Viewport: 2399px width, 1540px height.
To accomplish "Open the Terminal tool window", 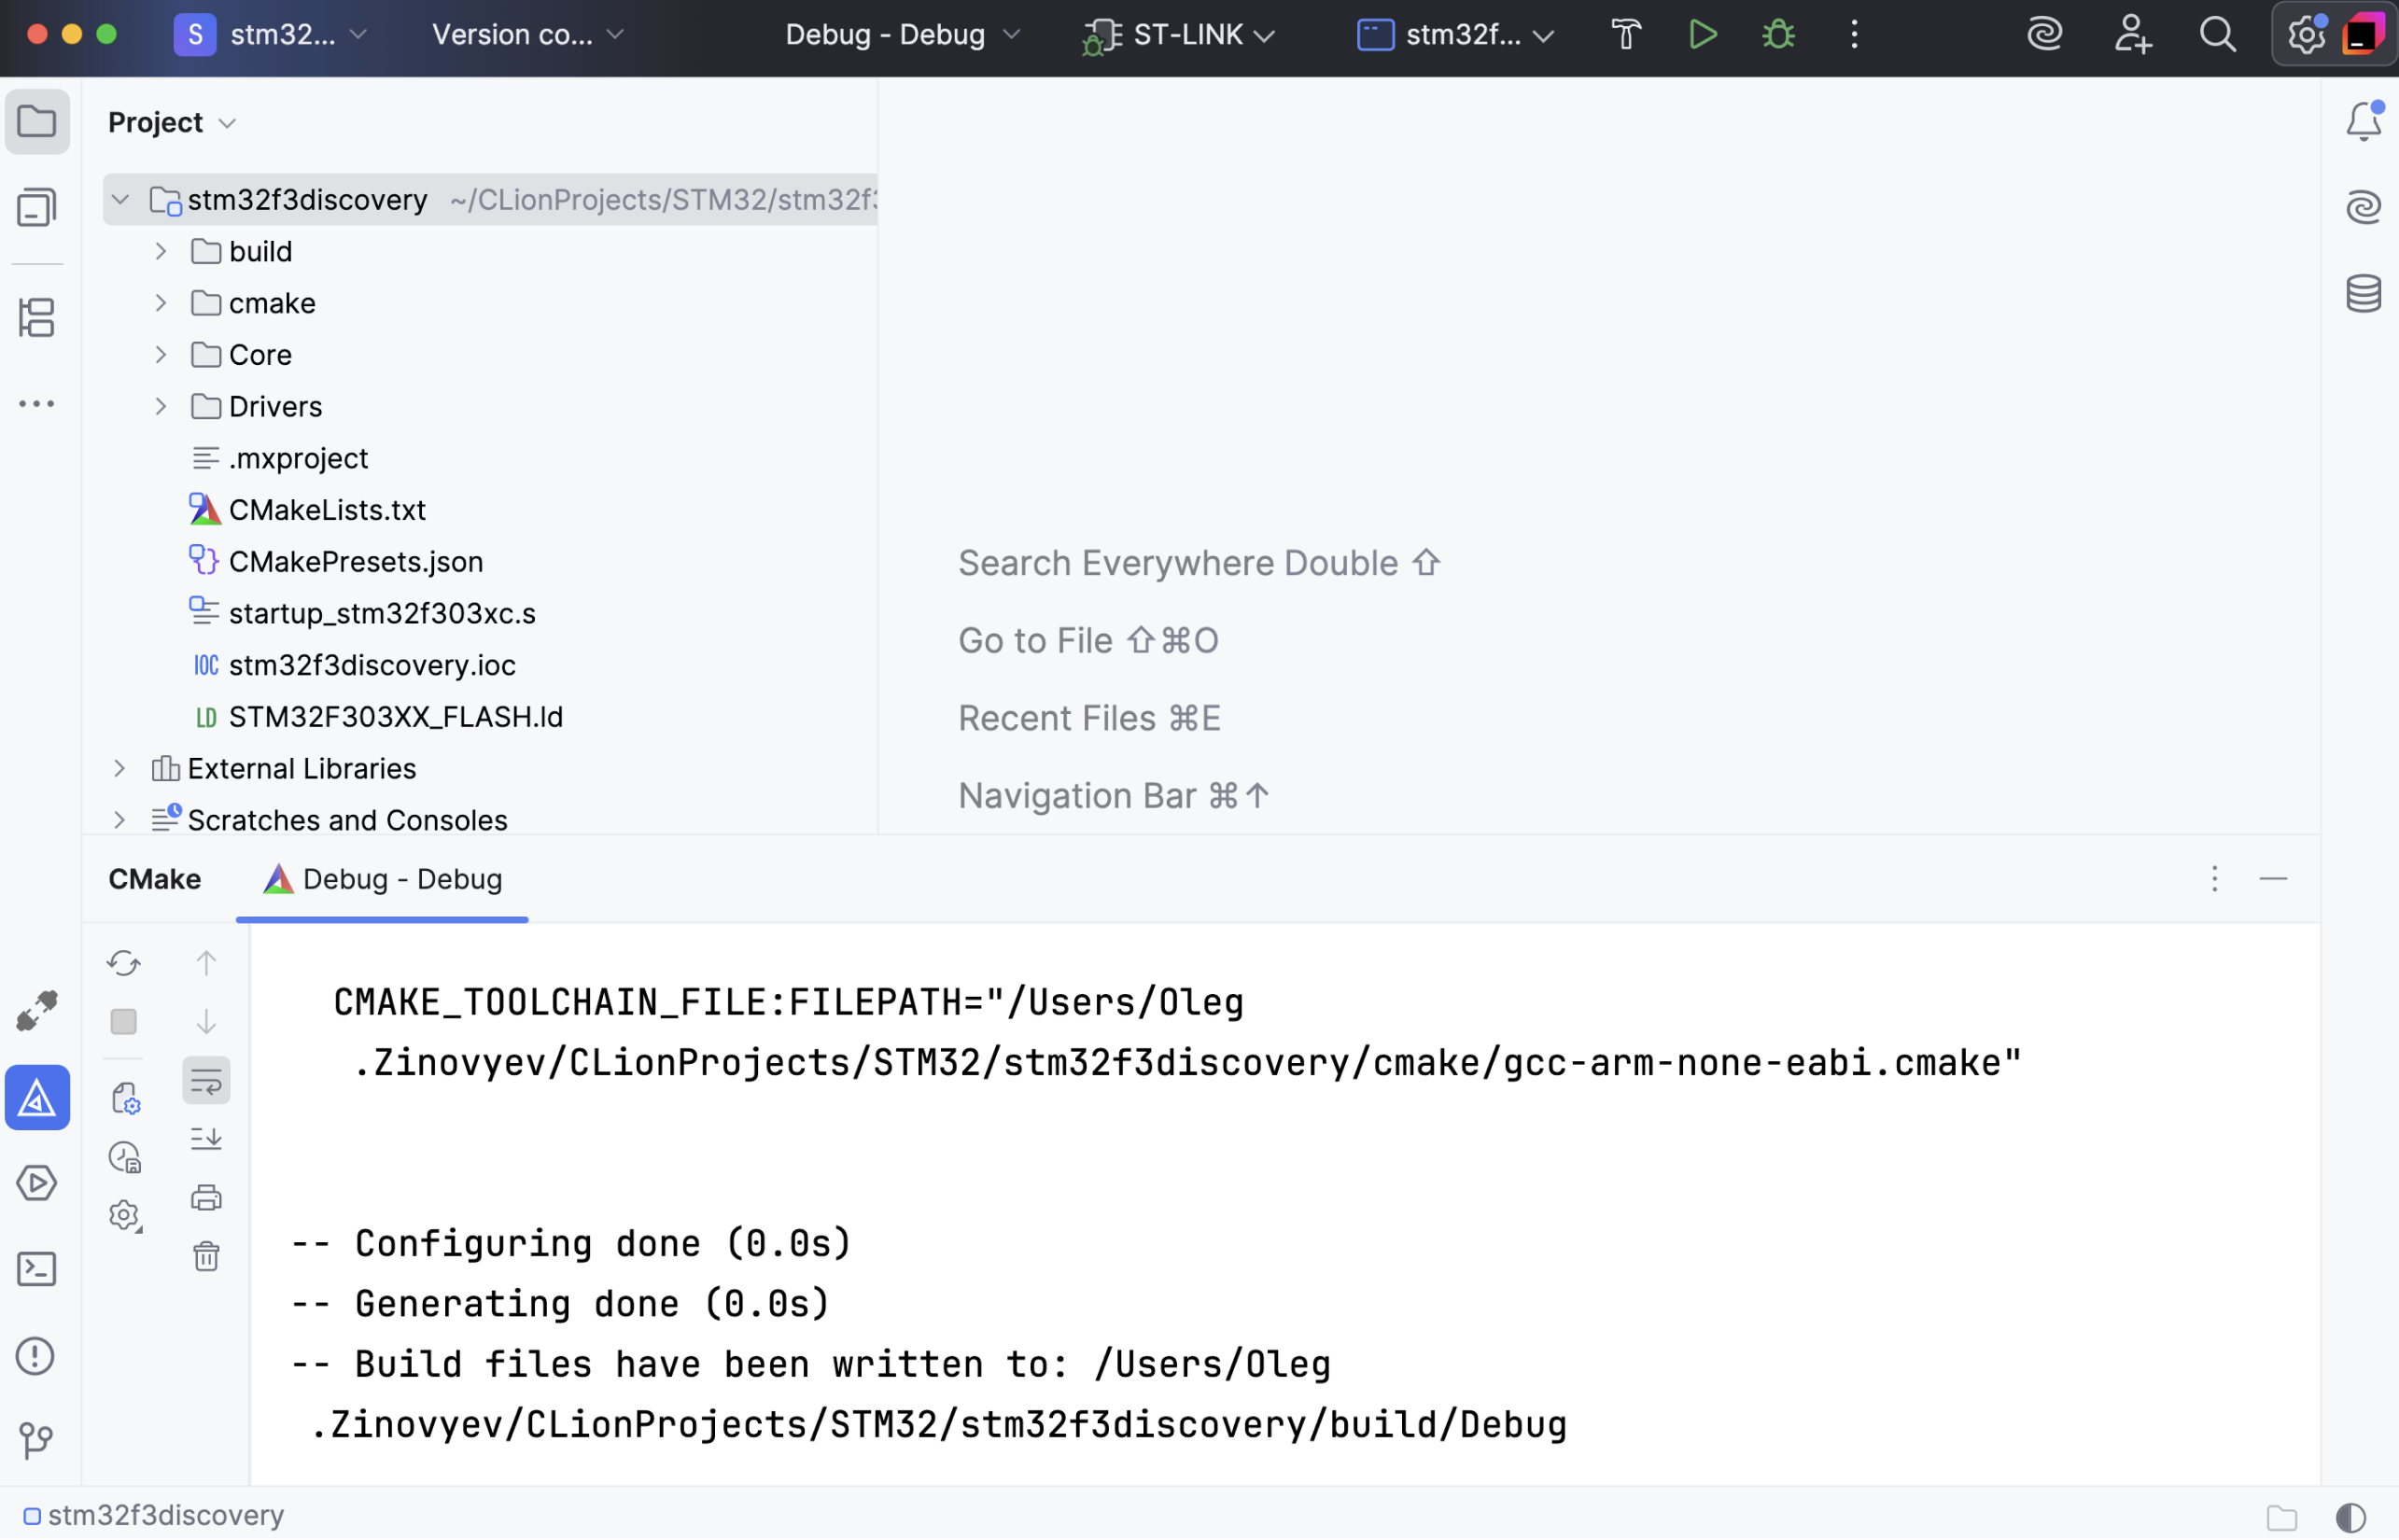I will pos(37,1268).
